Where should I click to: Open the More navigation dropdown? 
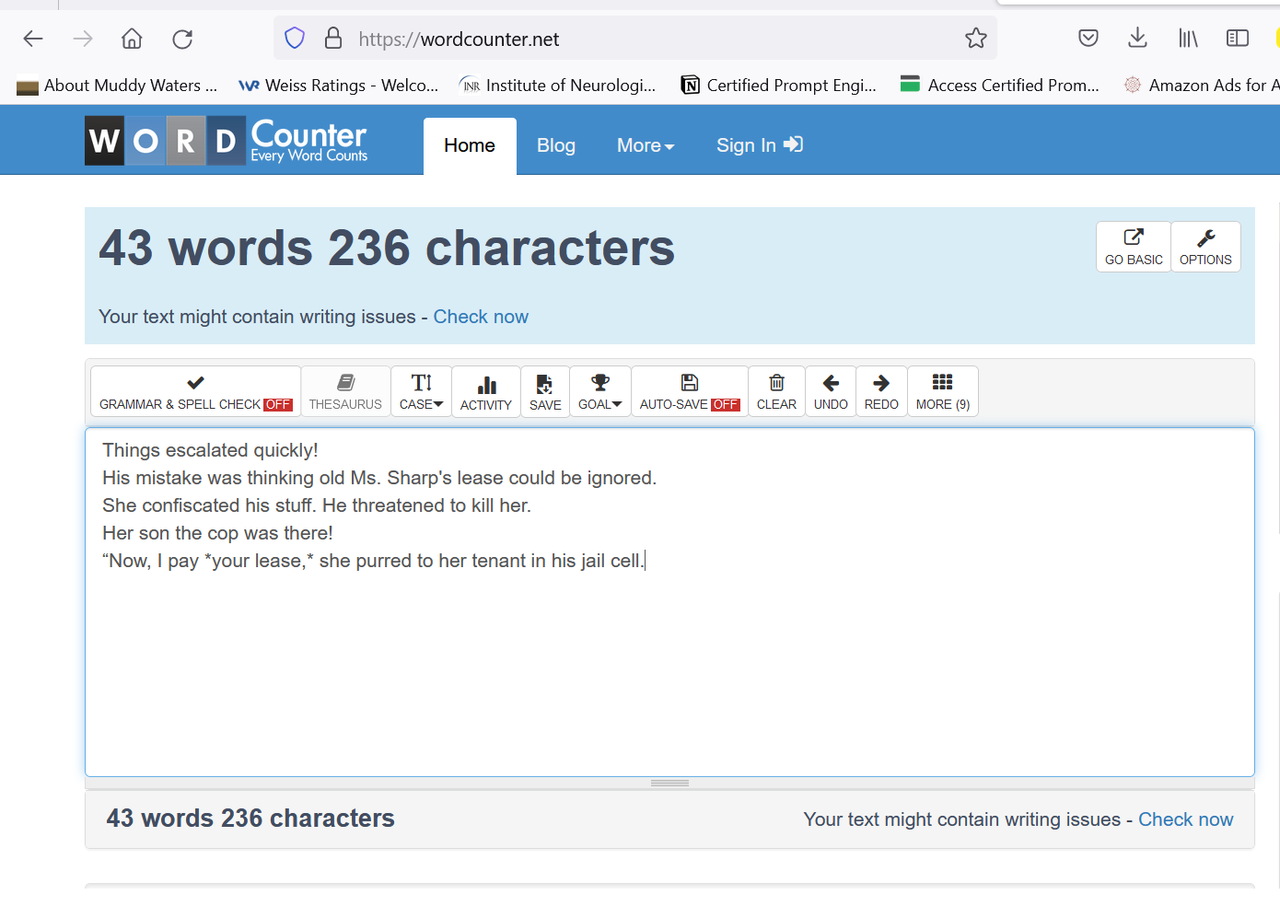(x=645, y=146)
